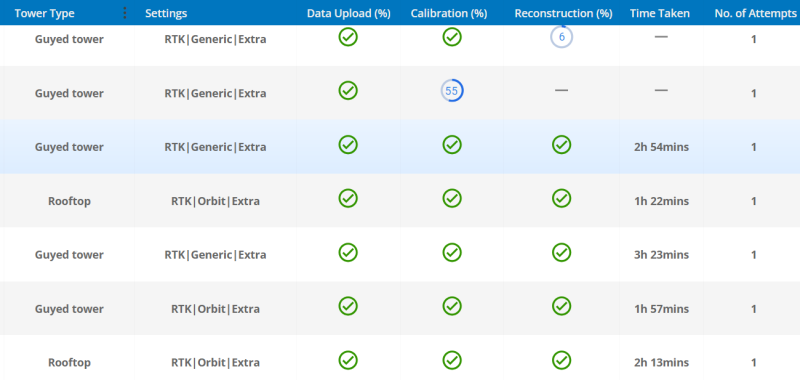The width and height of the screenshot is (800, 380).
Task: Click Calibration checkmark in the 3h 23mins row
Action: (x=452, y=252)
